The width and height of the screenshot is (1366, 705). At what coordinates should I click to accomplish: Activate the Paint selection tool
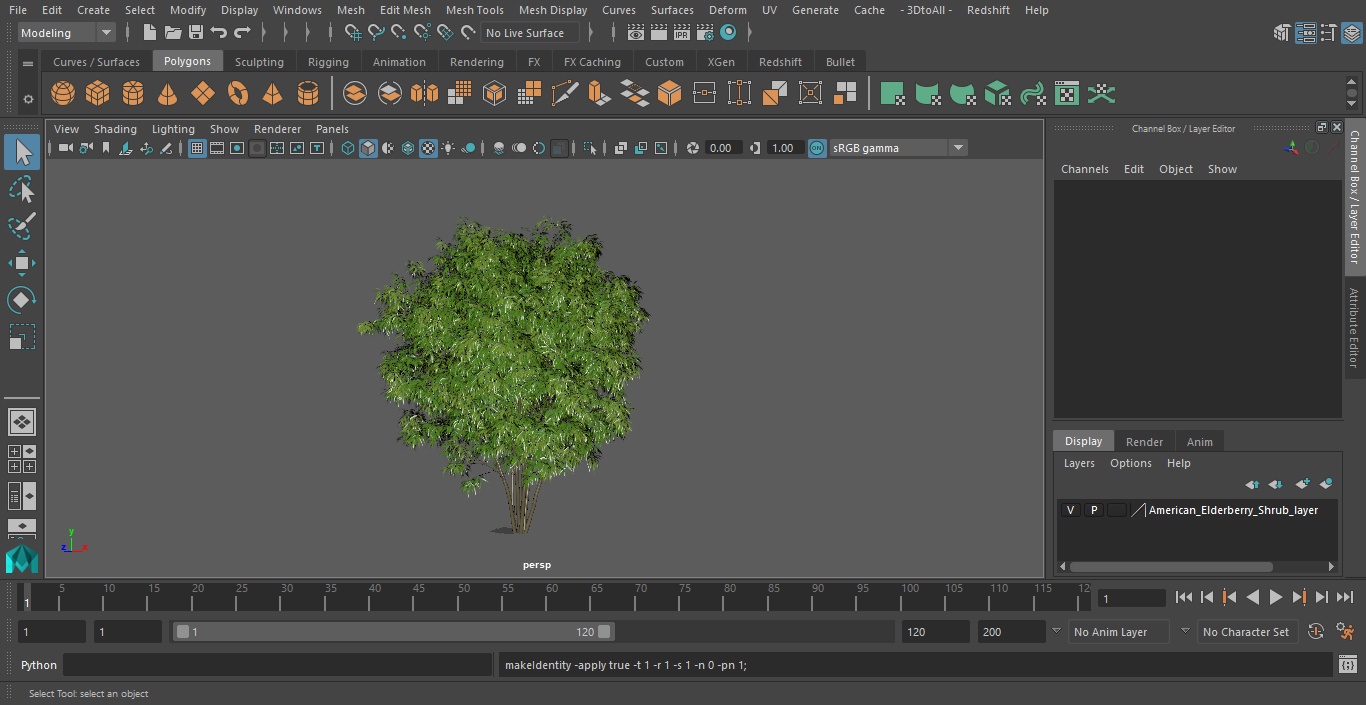[x=22, y=226]
